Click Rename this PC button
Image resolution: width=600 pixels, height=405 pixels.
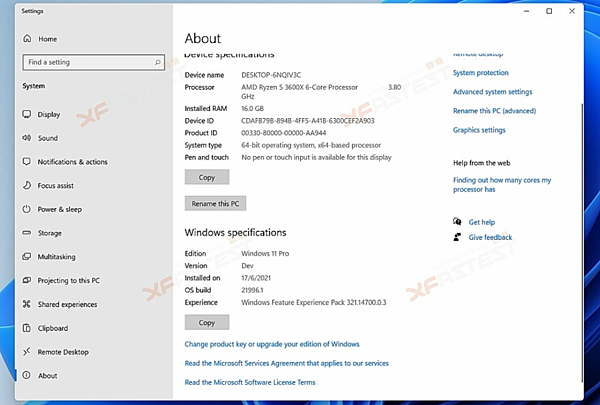215,204
